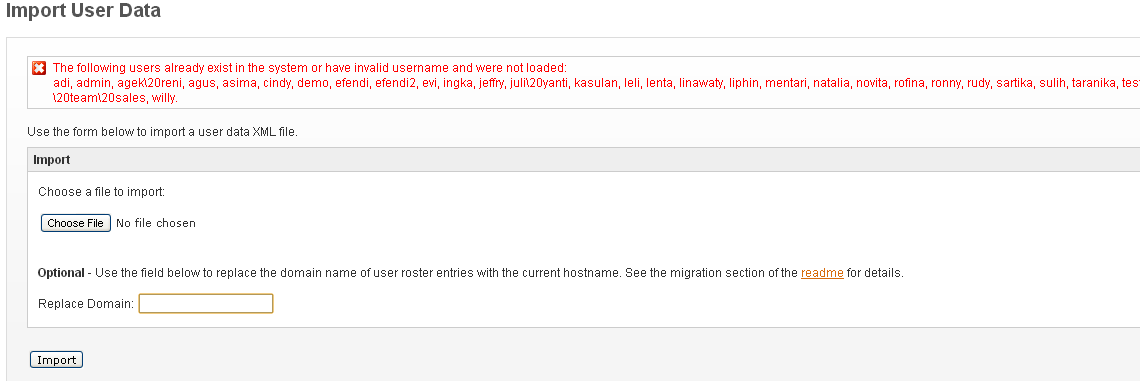Click the 'No file chosen' label

(x=156, y=223)
